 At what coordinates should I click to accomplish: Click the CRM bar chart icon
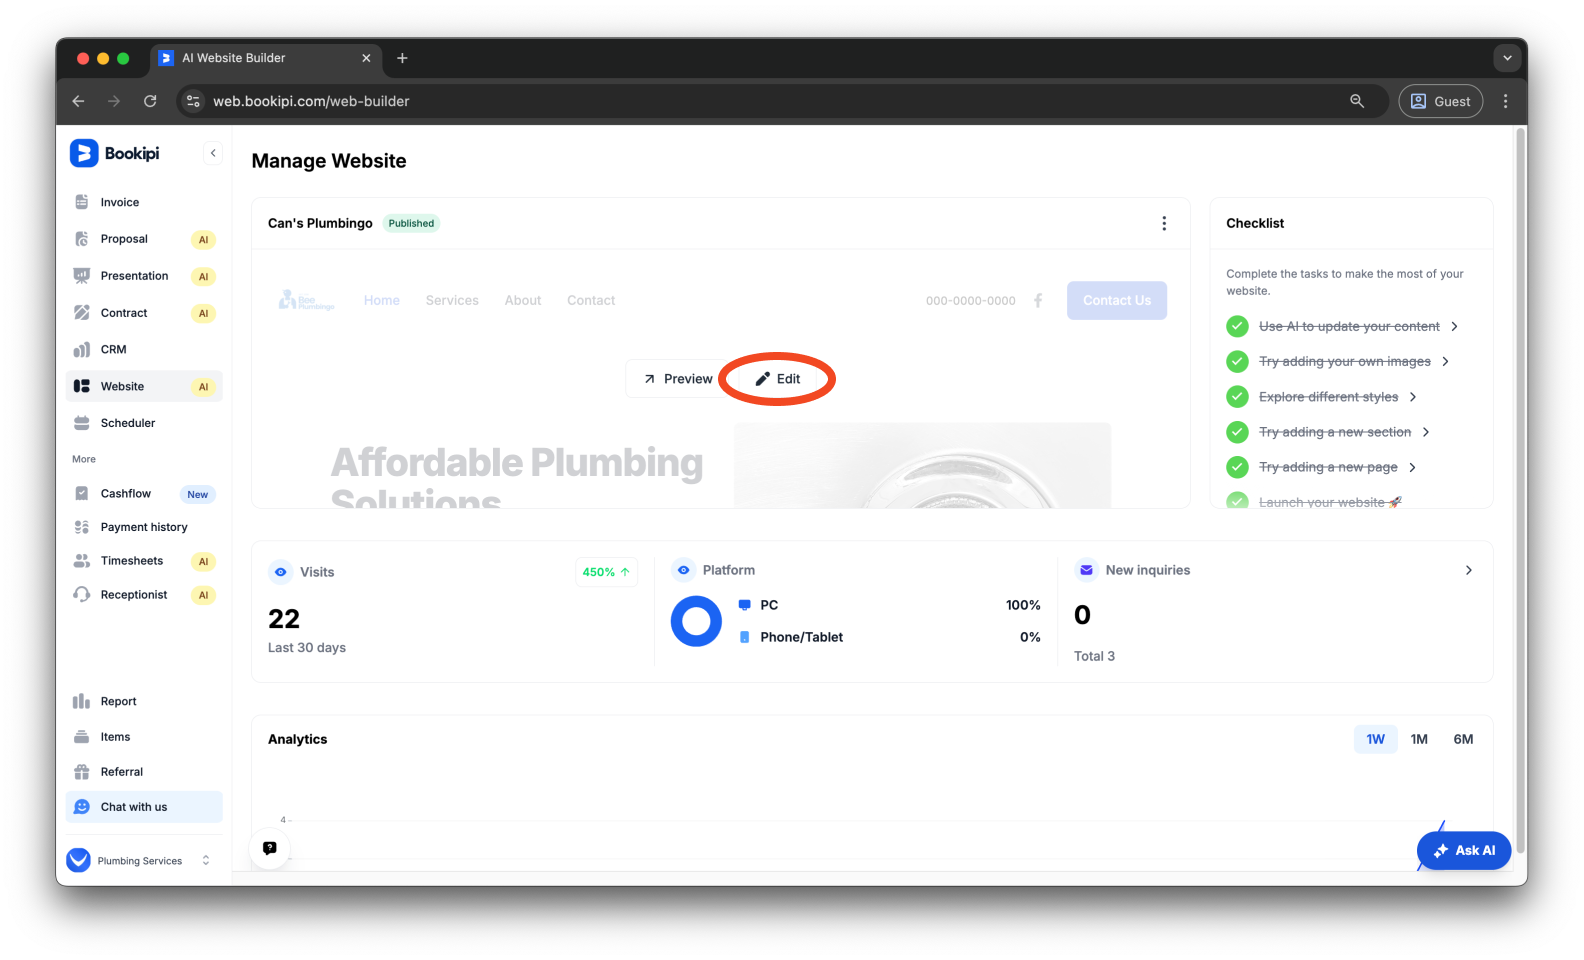[82, 350]
